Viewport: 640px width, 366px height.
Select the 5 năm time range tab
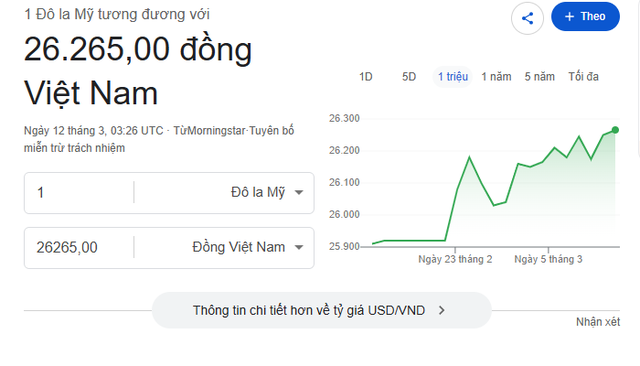click(540, 77)
